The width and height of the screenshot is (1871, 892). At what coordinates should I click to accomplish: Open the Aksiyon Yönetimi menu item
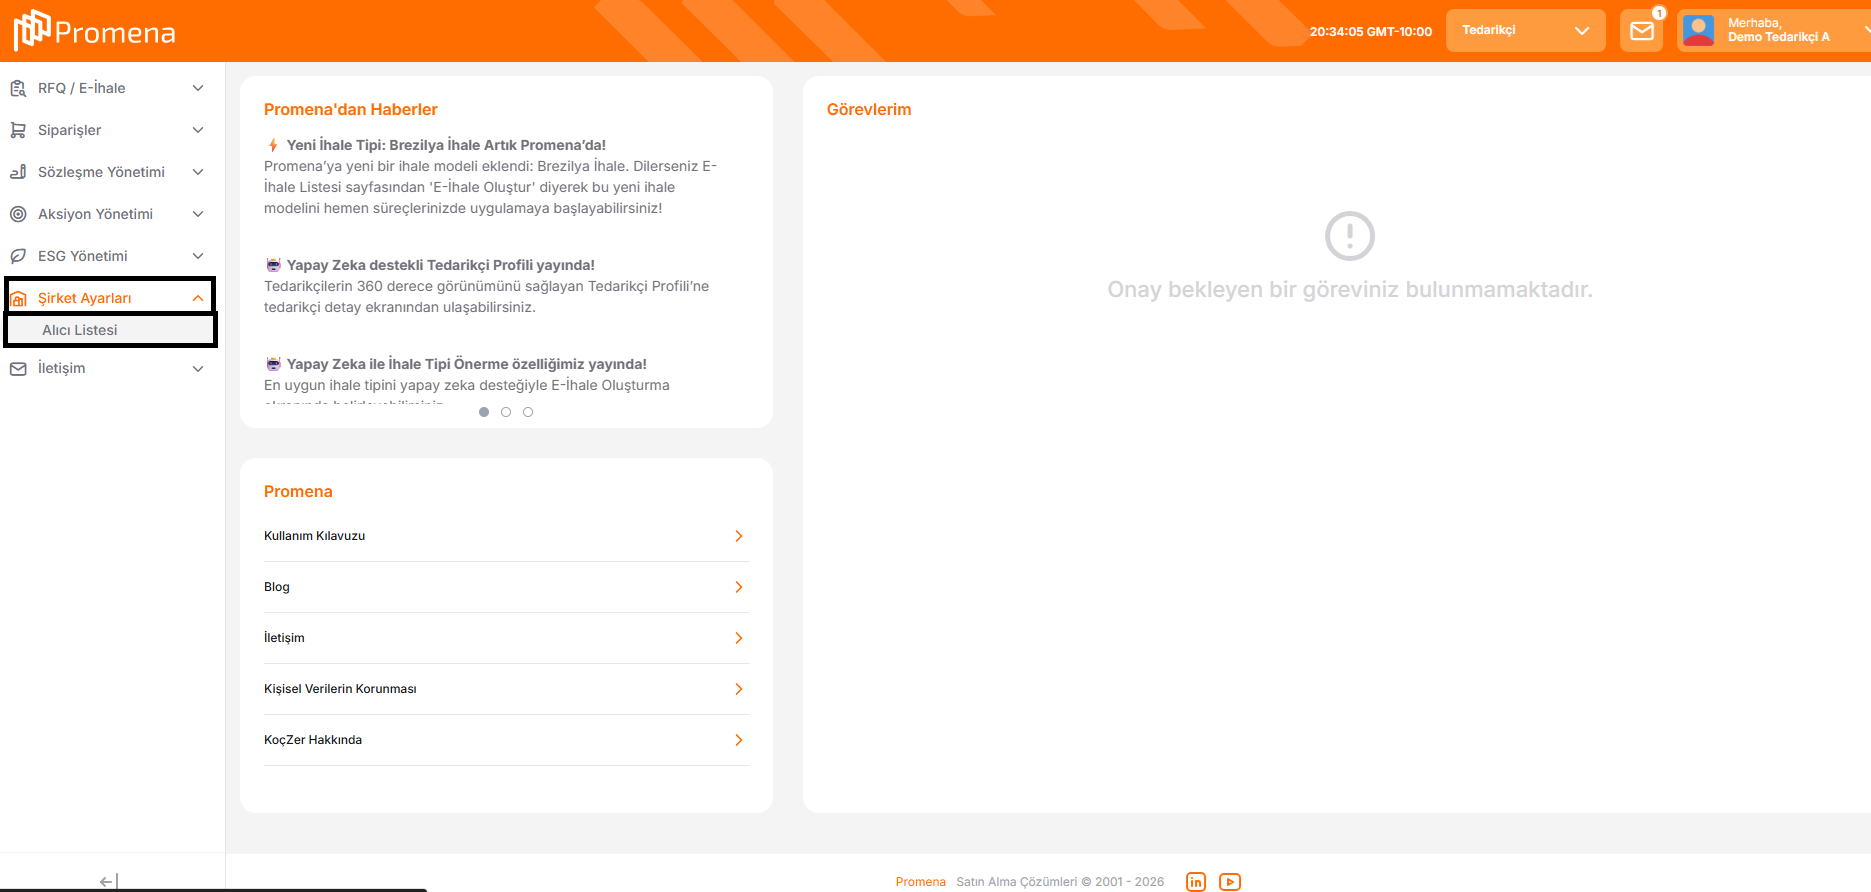coord(95,214)
